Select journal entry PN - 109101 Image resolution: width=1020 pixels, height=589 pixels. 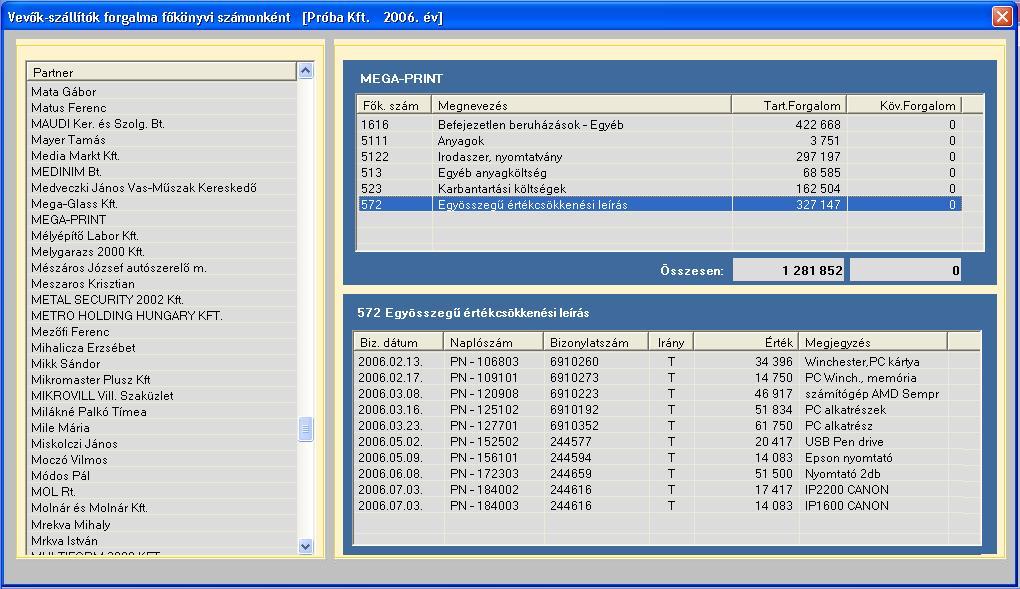651,377
